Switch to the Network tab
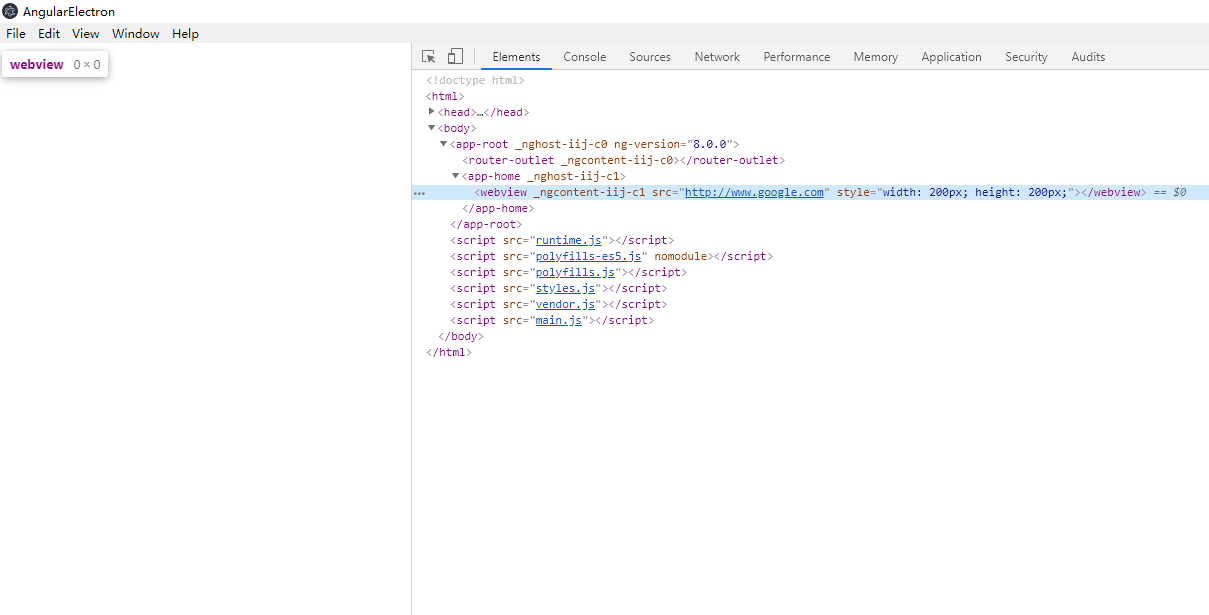 (x=716, y=57)
